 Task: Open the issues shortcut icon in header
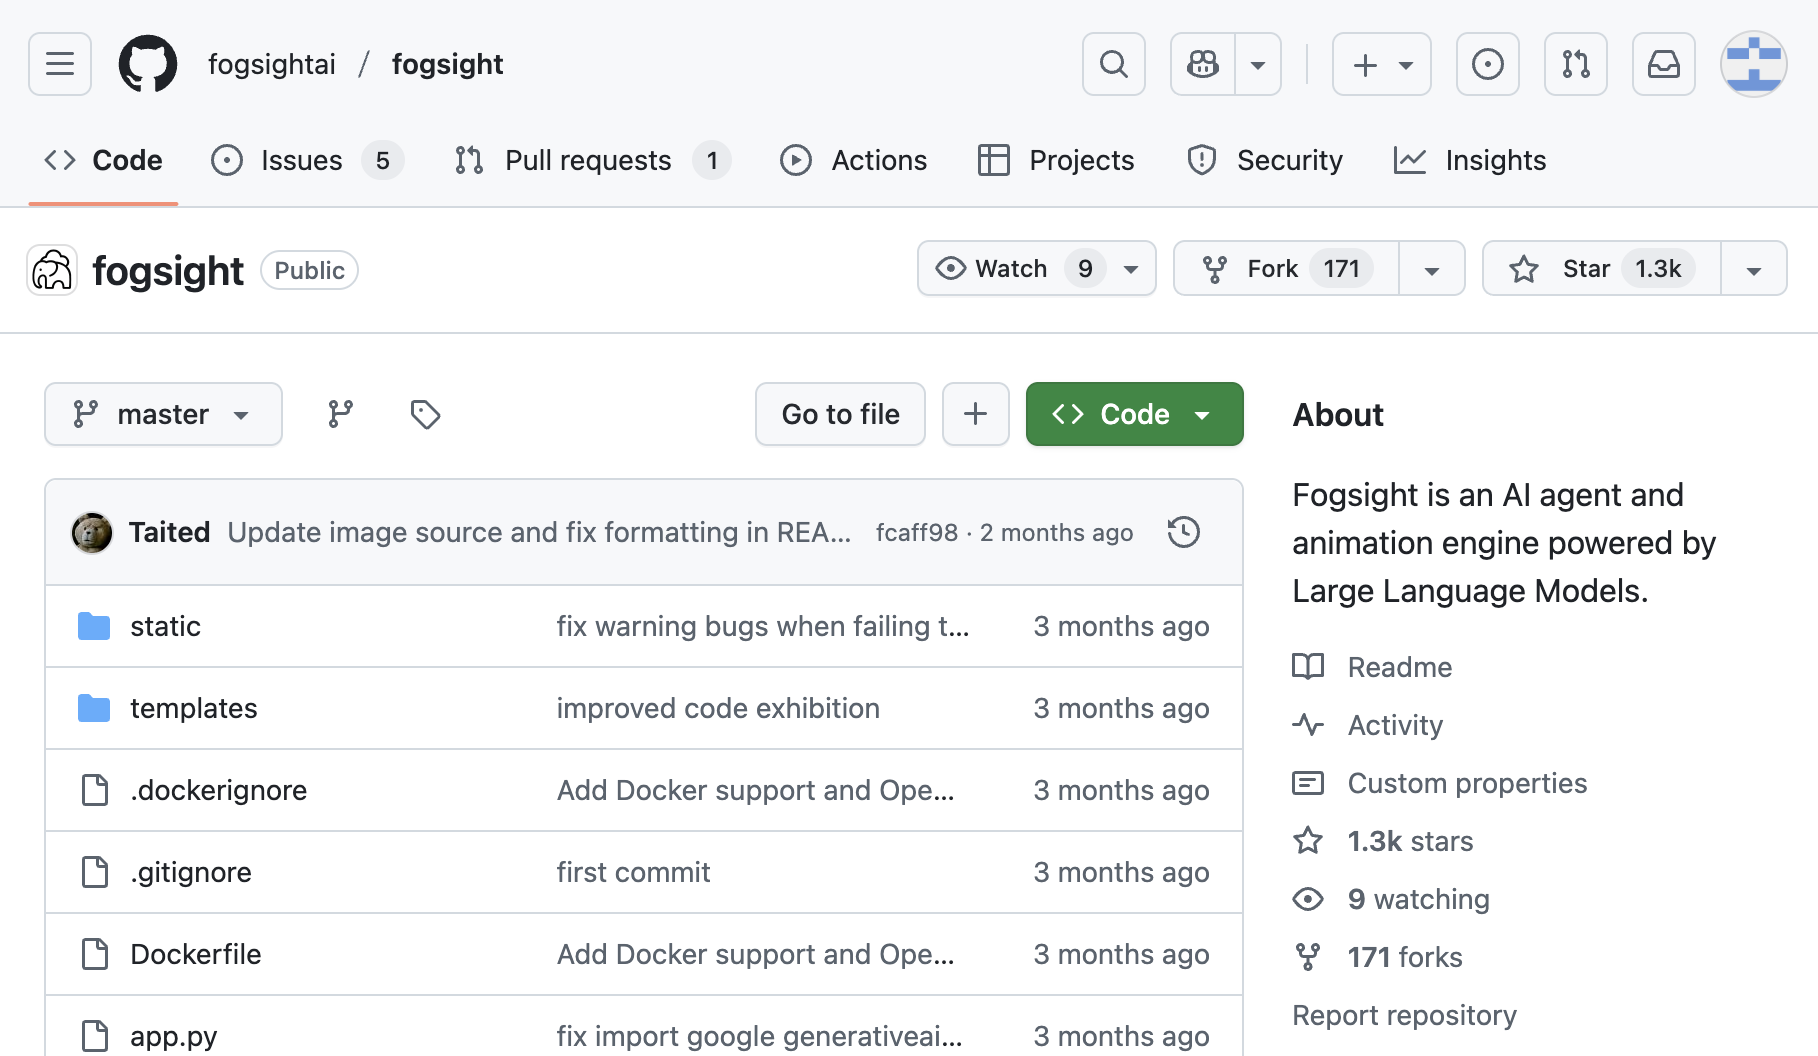pyautogui.click(x=1487, y=64)
